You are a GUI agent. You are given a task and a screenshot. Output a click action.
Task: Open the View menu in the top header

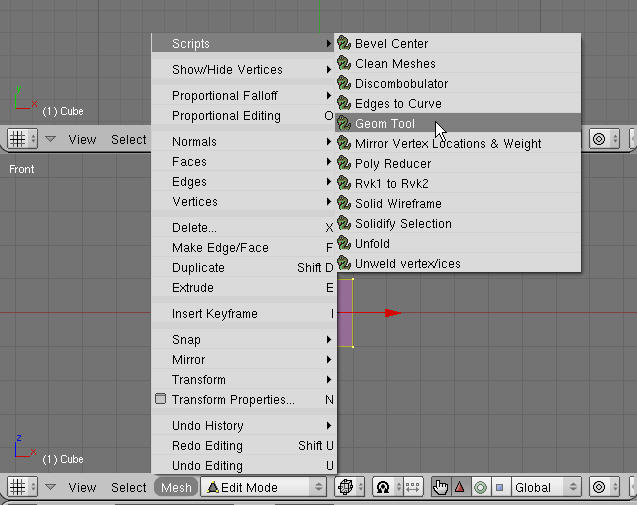[82, 139]
